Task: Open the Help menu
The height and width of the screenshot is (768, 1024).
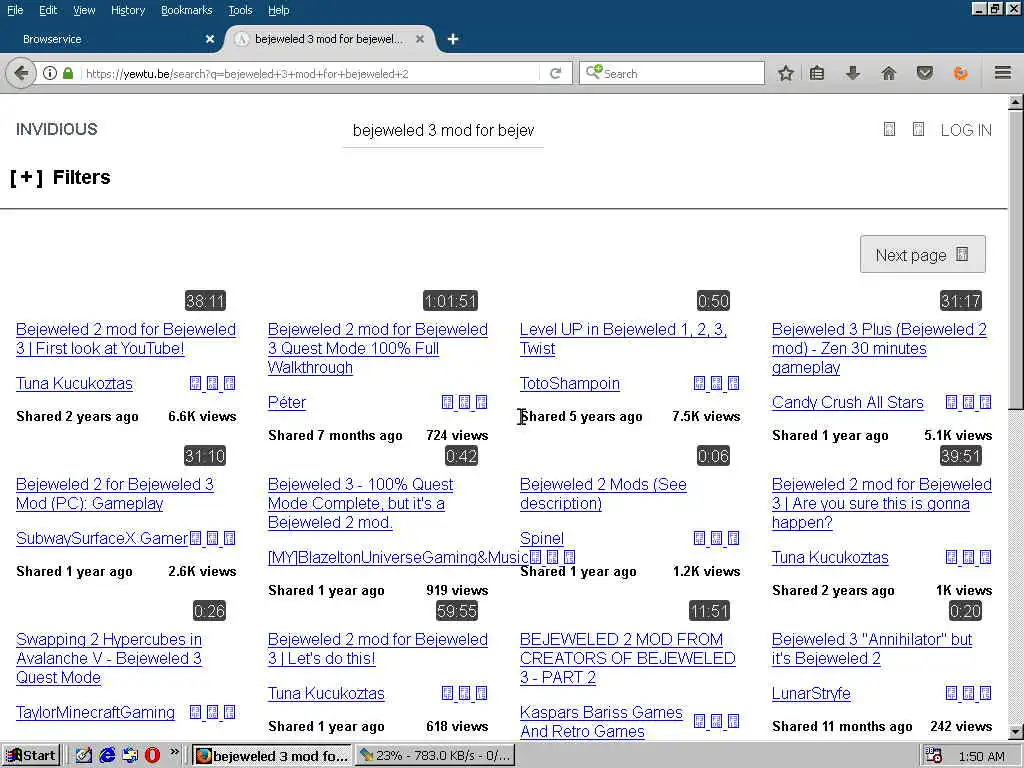Action: click(279, 10)
